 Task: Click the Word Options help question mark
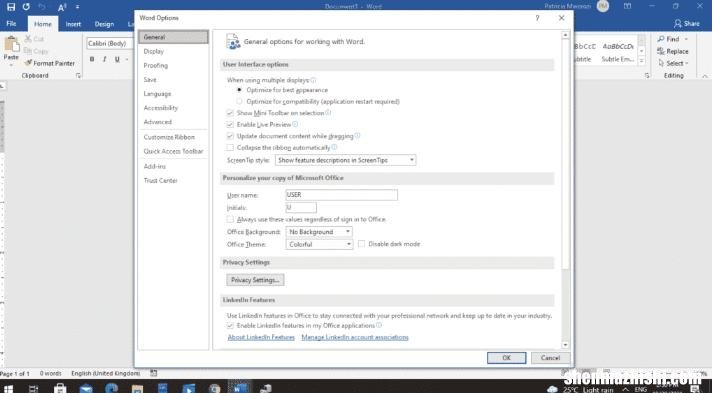tap(537, 18)
